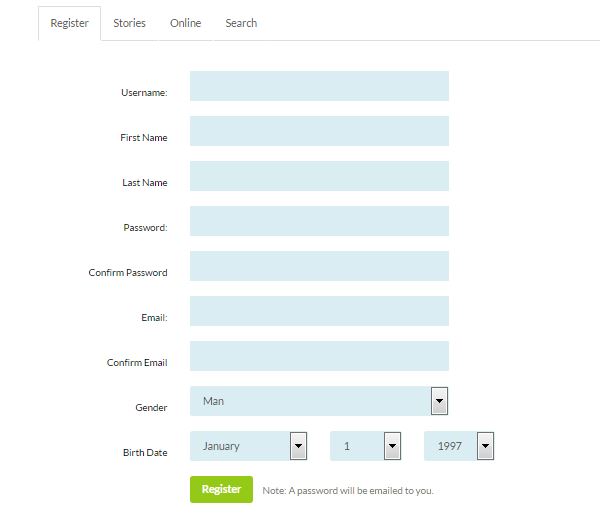Select the Email input box
The image size is (604, 520).
[319, 311]
